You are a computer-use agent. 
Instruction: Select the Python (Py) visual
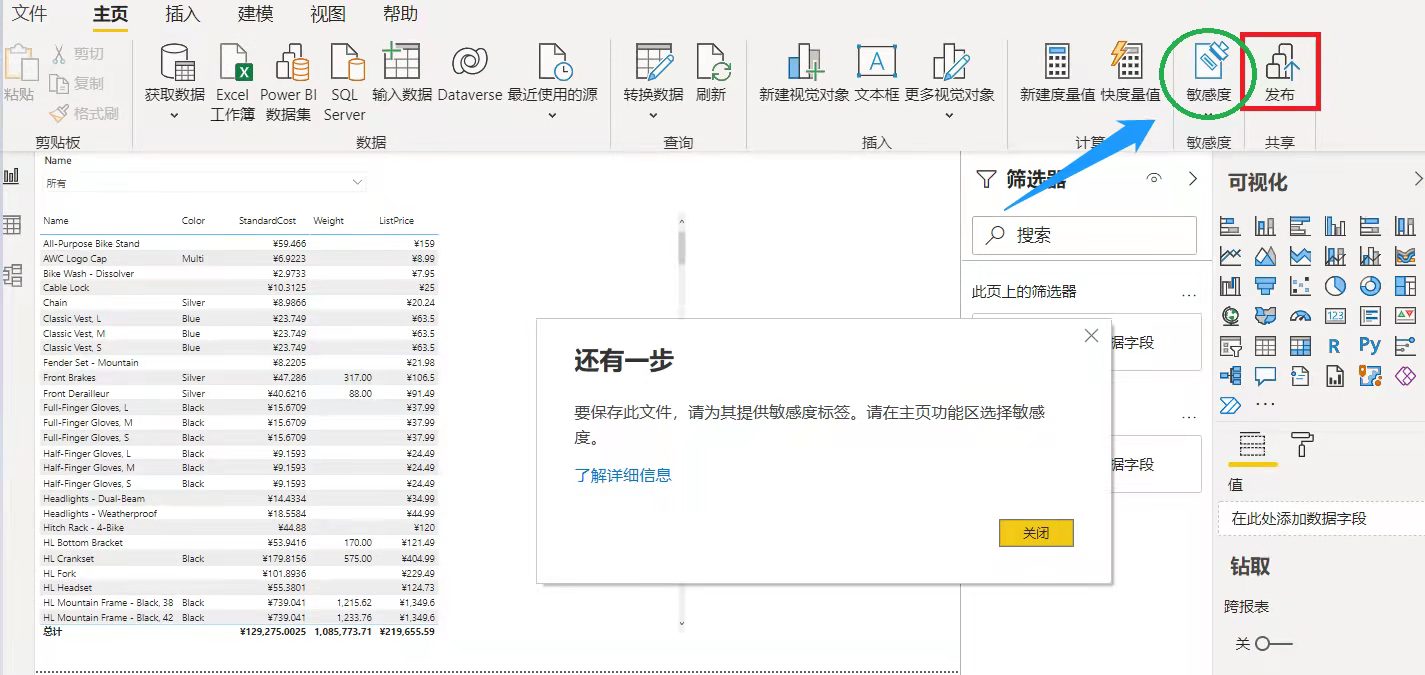[1370, 346]
